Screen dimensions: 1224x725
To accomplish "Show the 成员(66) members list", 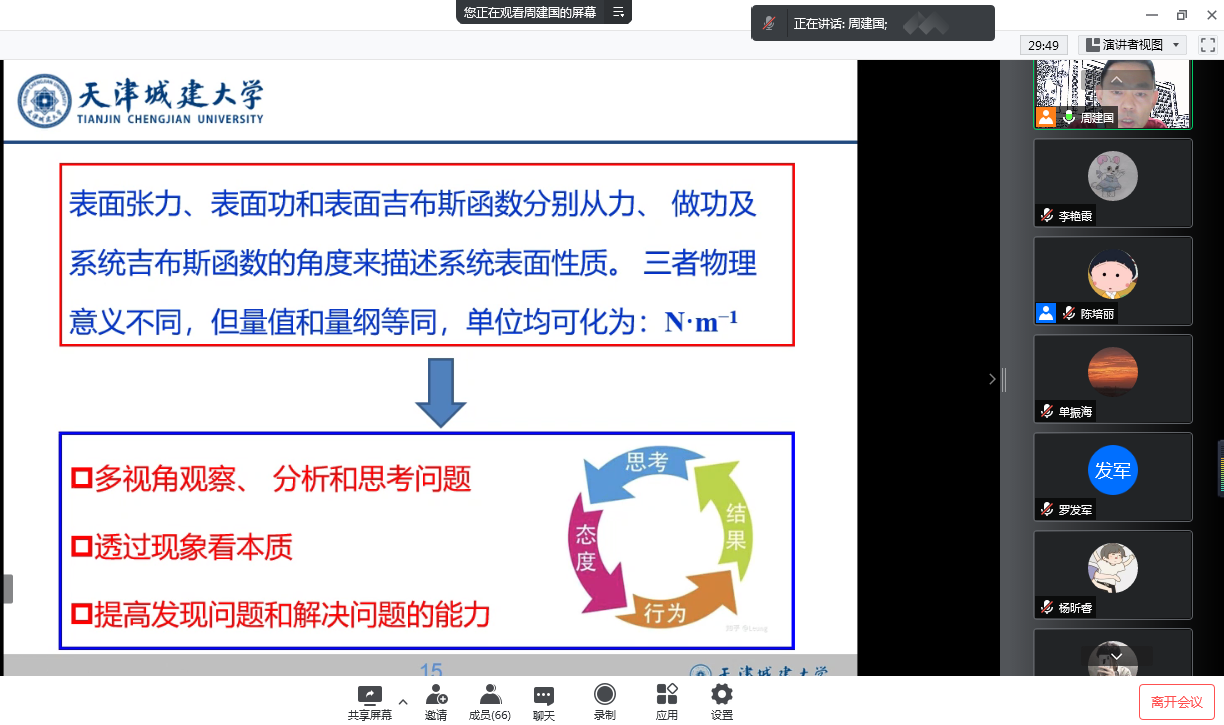I will [x=490, y=695].
